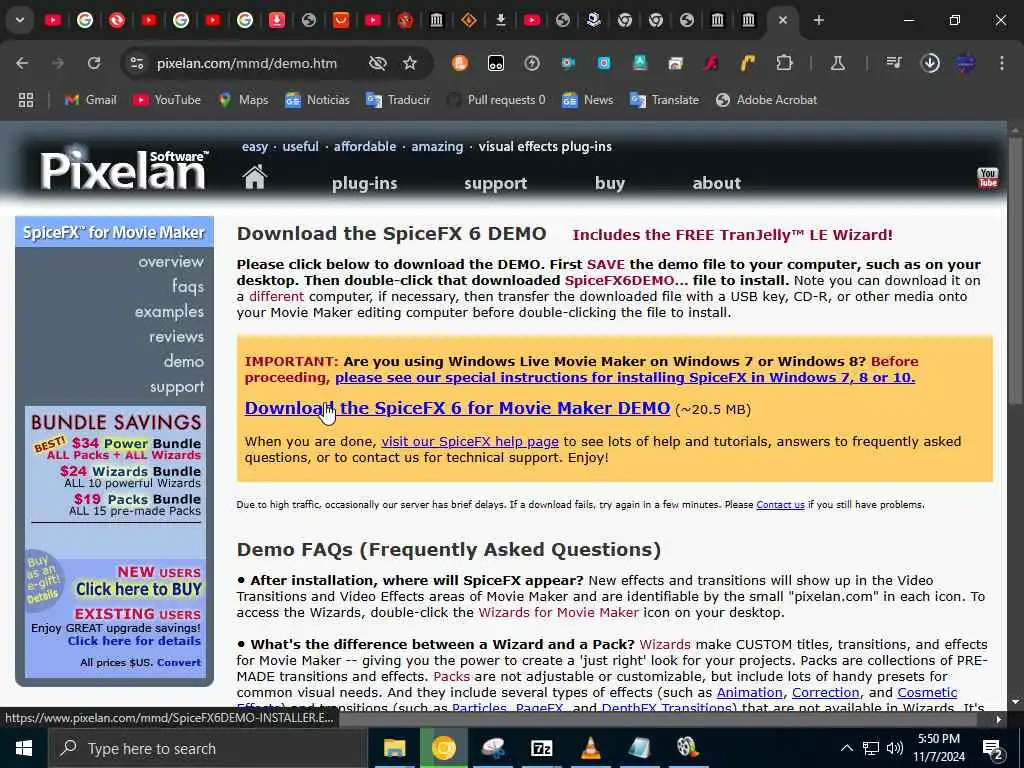Screen dimensions: 1024x768
Task: Open Buy as an e-gift details badge
Action: point(43,579)
